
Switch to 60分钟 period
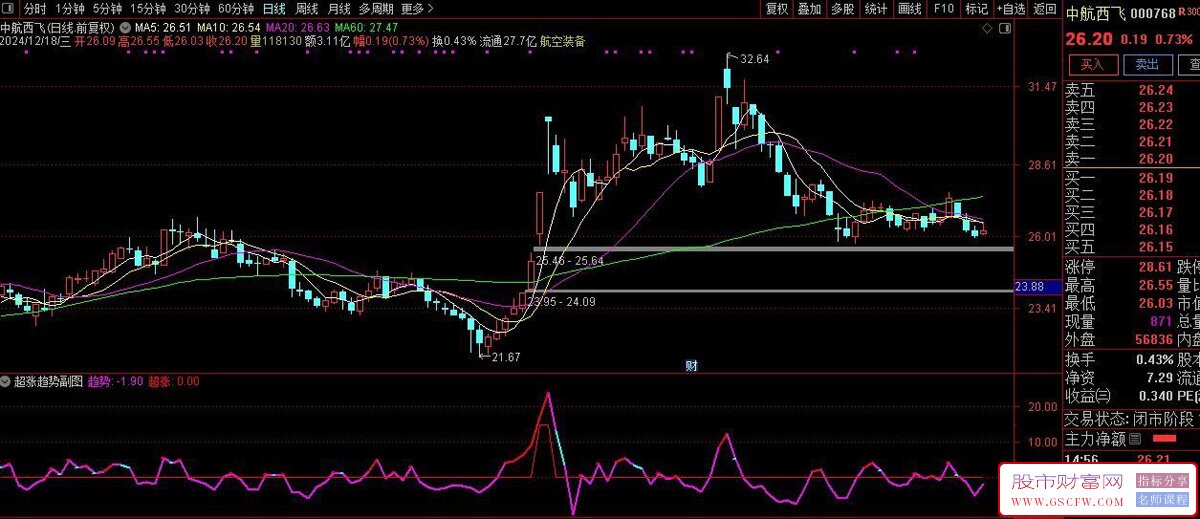tap(236, 9)
